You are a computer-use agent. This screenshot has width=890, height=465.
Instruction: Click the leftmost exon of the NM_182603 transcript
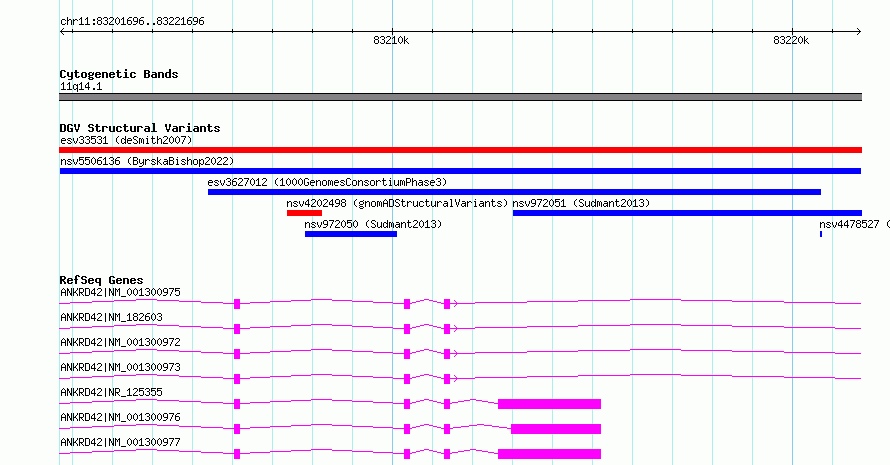tap(237, 329)
